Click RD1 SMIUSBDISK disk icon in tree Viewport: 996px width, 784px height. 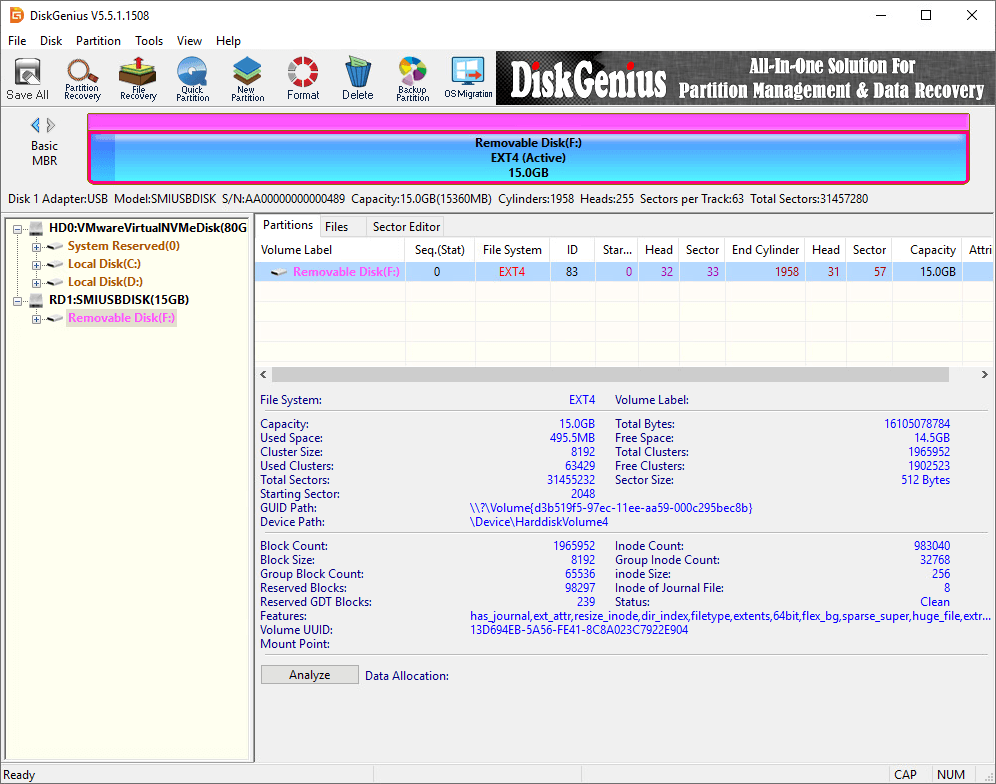(x=36, y=300)
